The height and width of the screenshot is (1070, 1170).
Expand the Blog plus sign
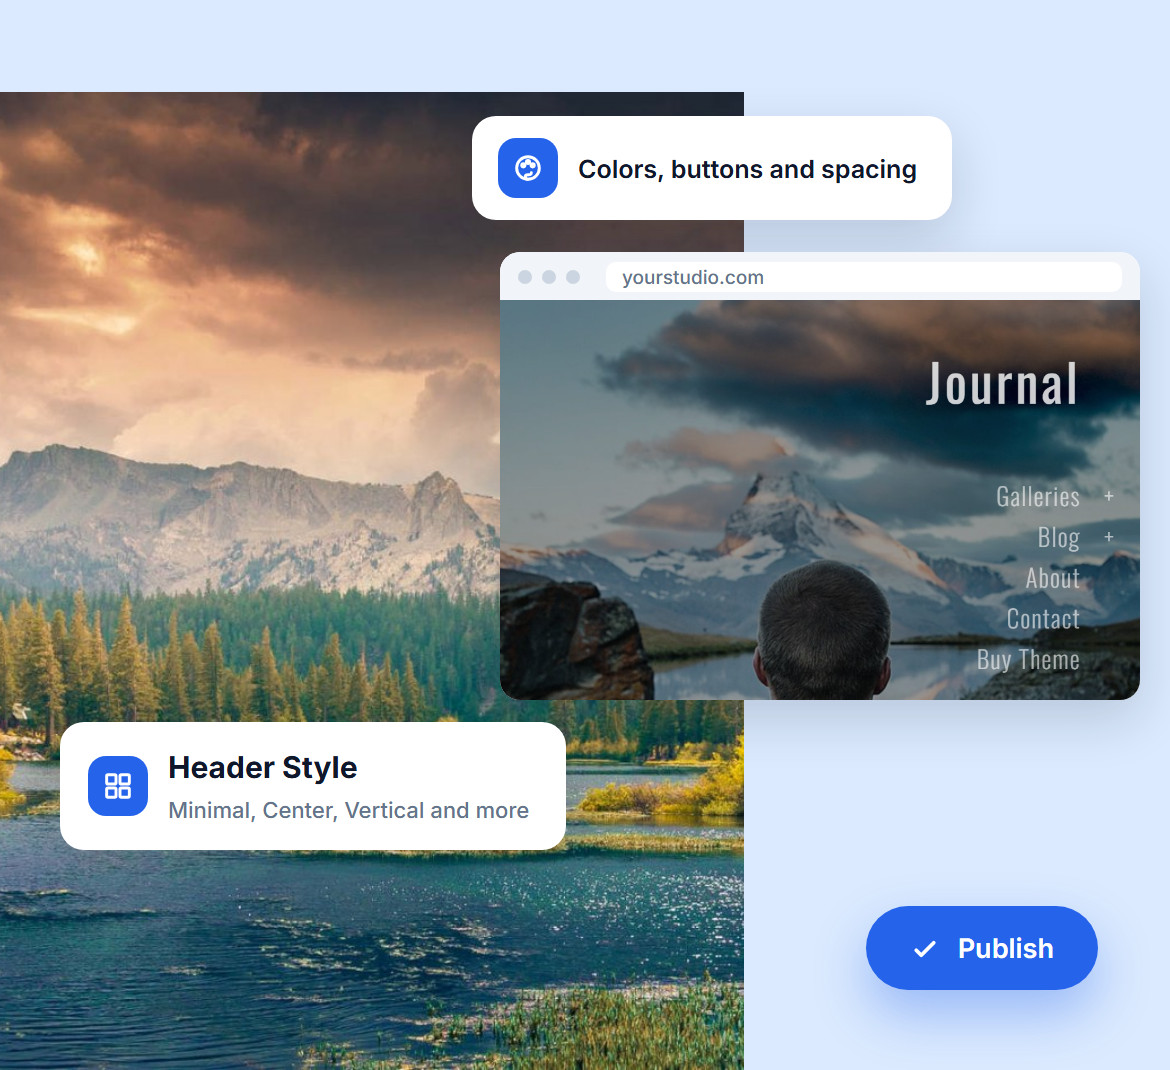[x=1109, y=536]
